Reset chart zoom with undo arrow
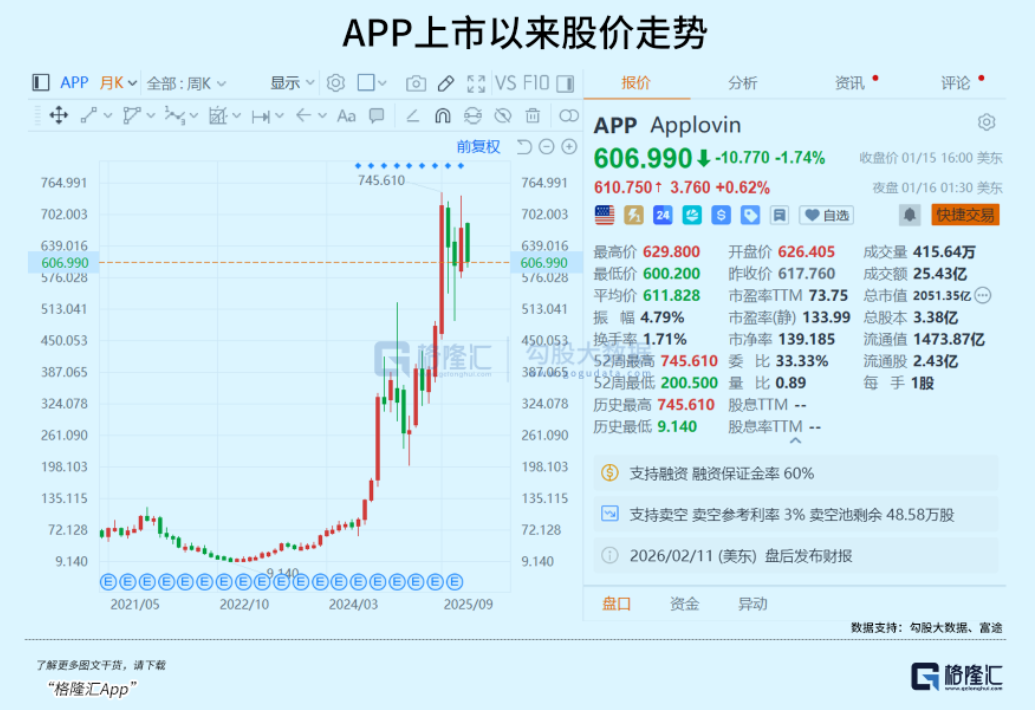1035x710 pixels. [524, 146]
